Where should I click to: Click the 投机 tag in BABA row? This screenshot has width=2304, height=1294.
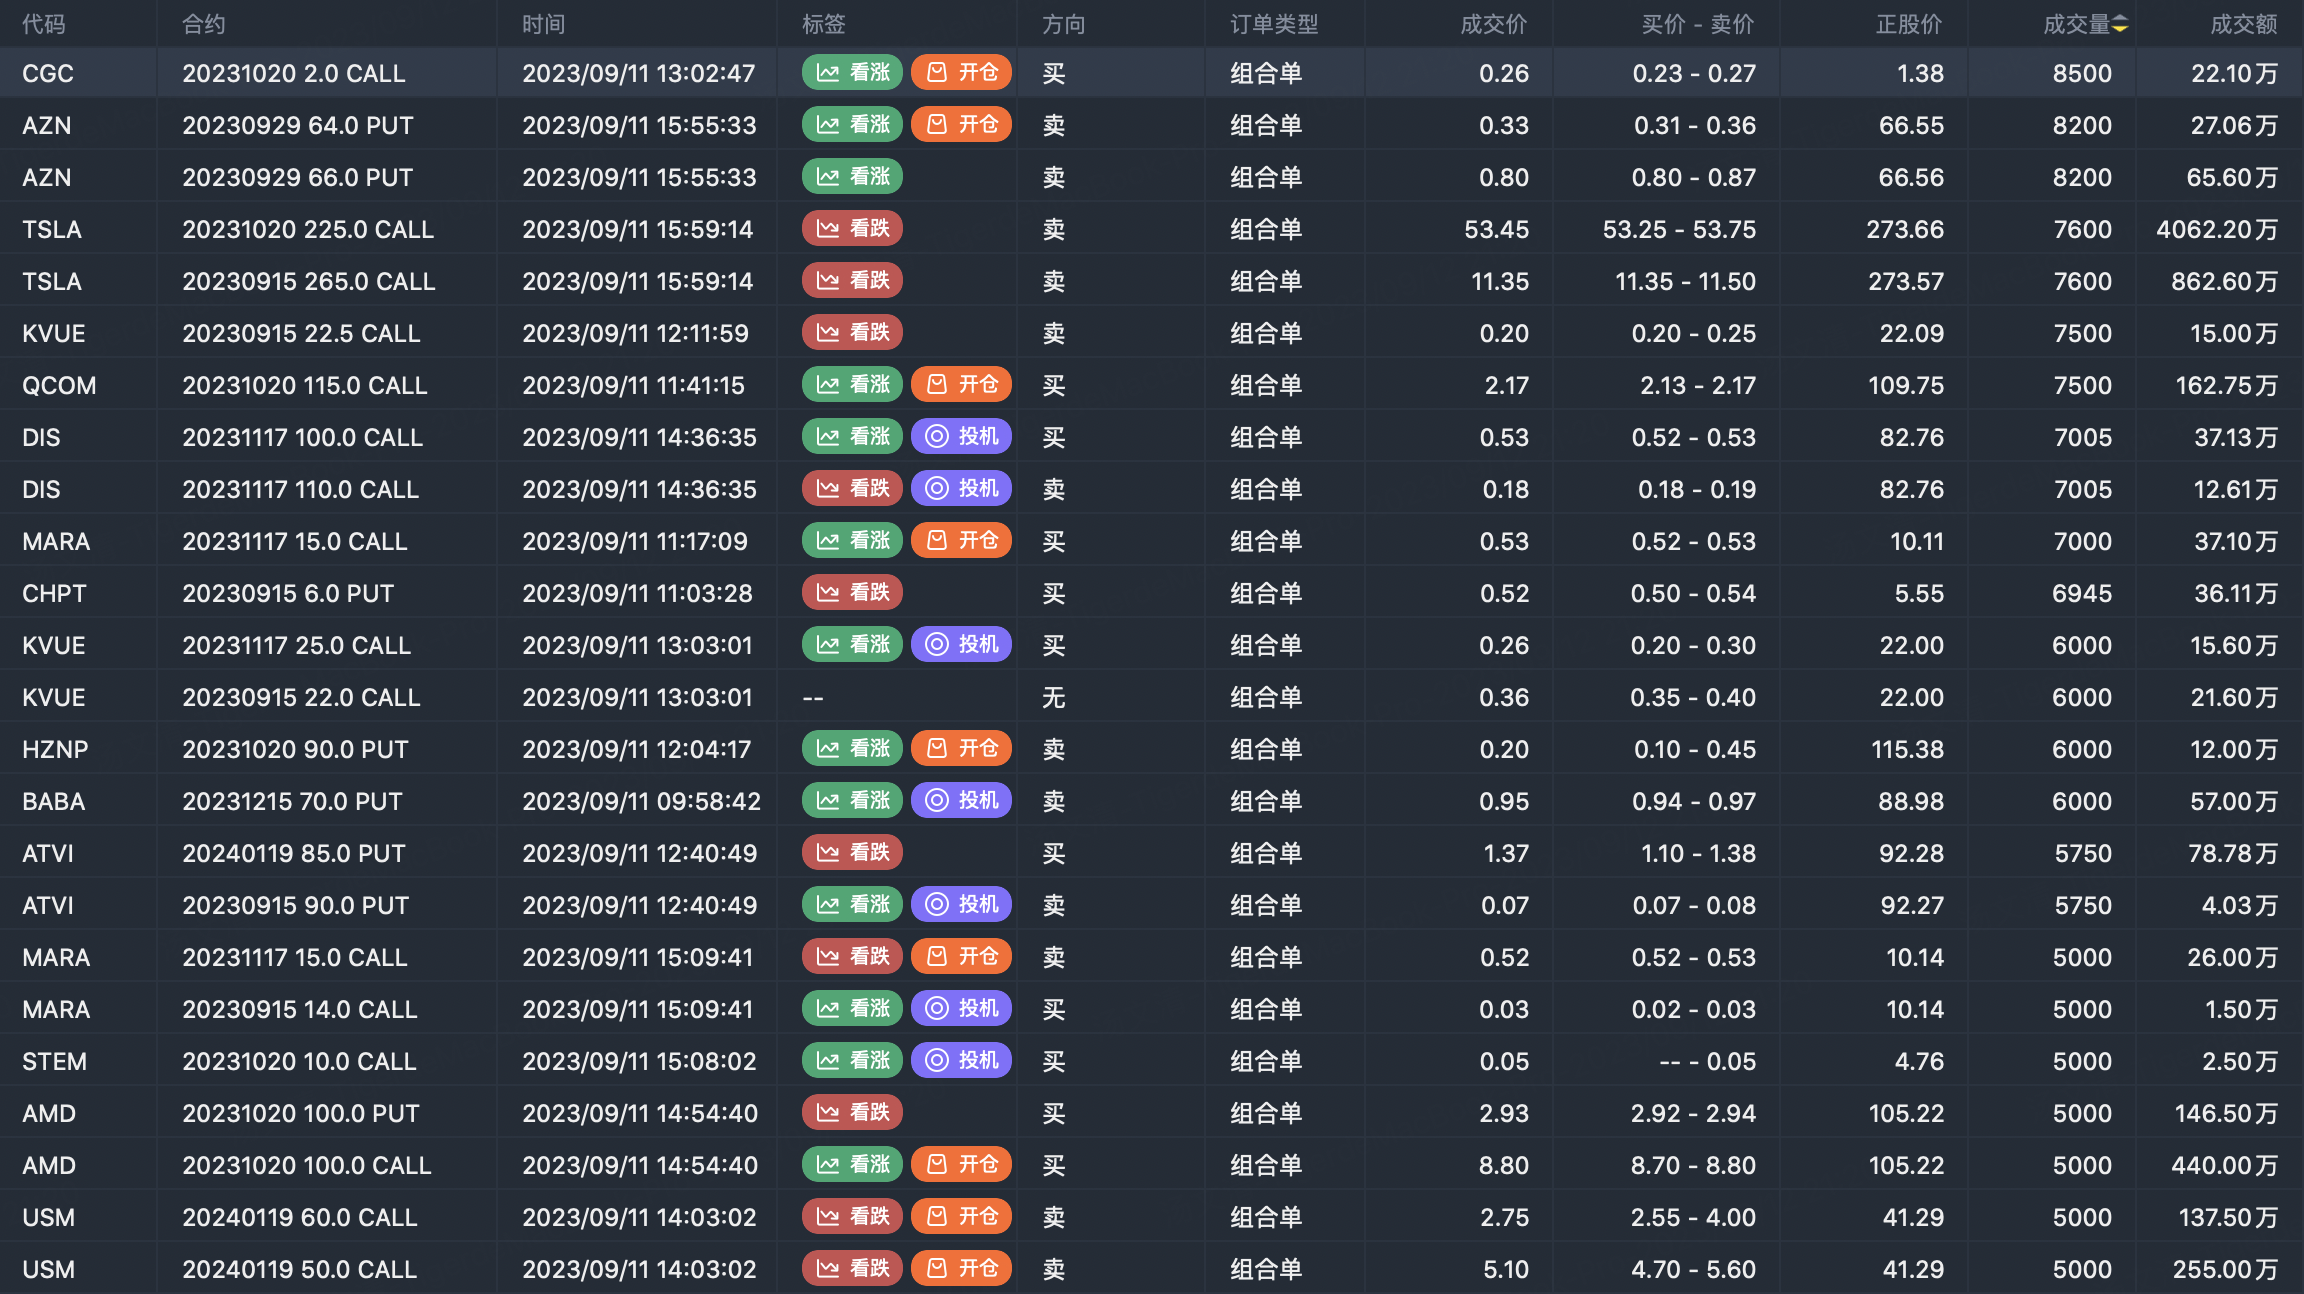[961, 800]
